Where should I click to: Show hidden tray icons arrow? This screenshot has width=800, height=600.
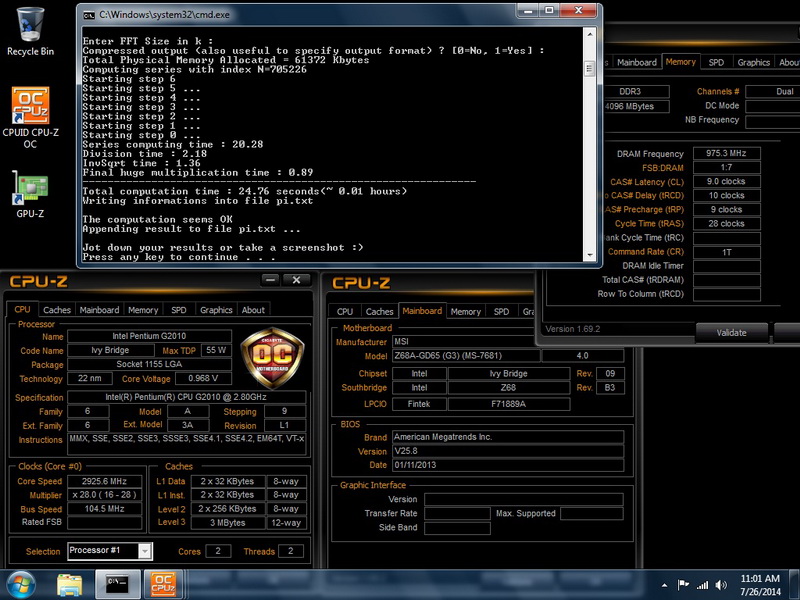(x=664, y=585)
